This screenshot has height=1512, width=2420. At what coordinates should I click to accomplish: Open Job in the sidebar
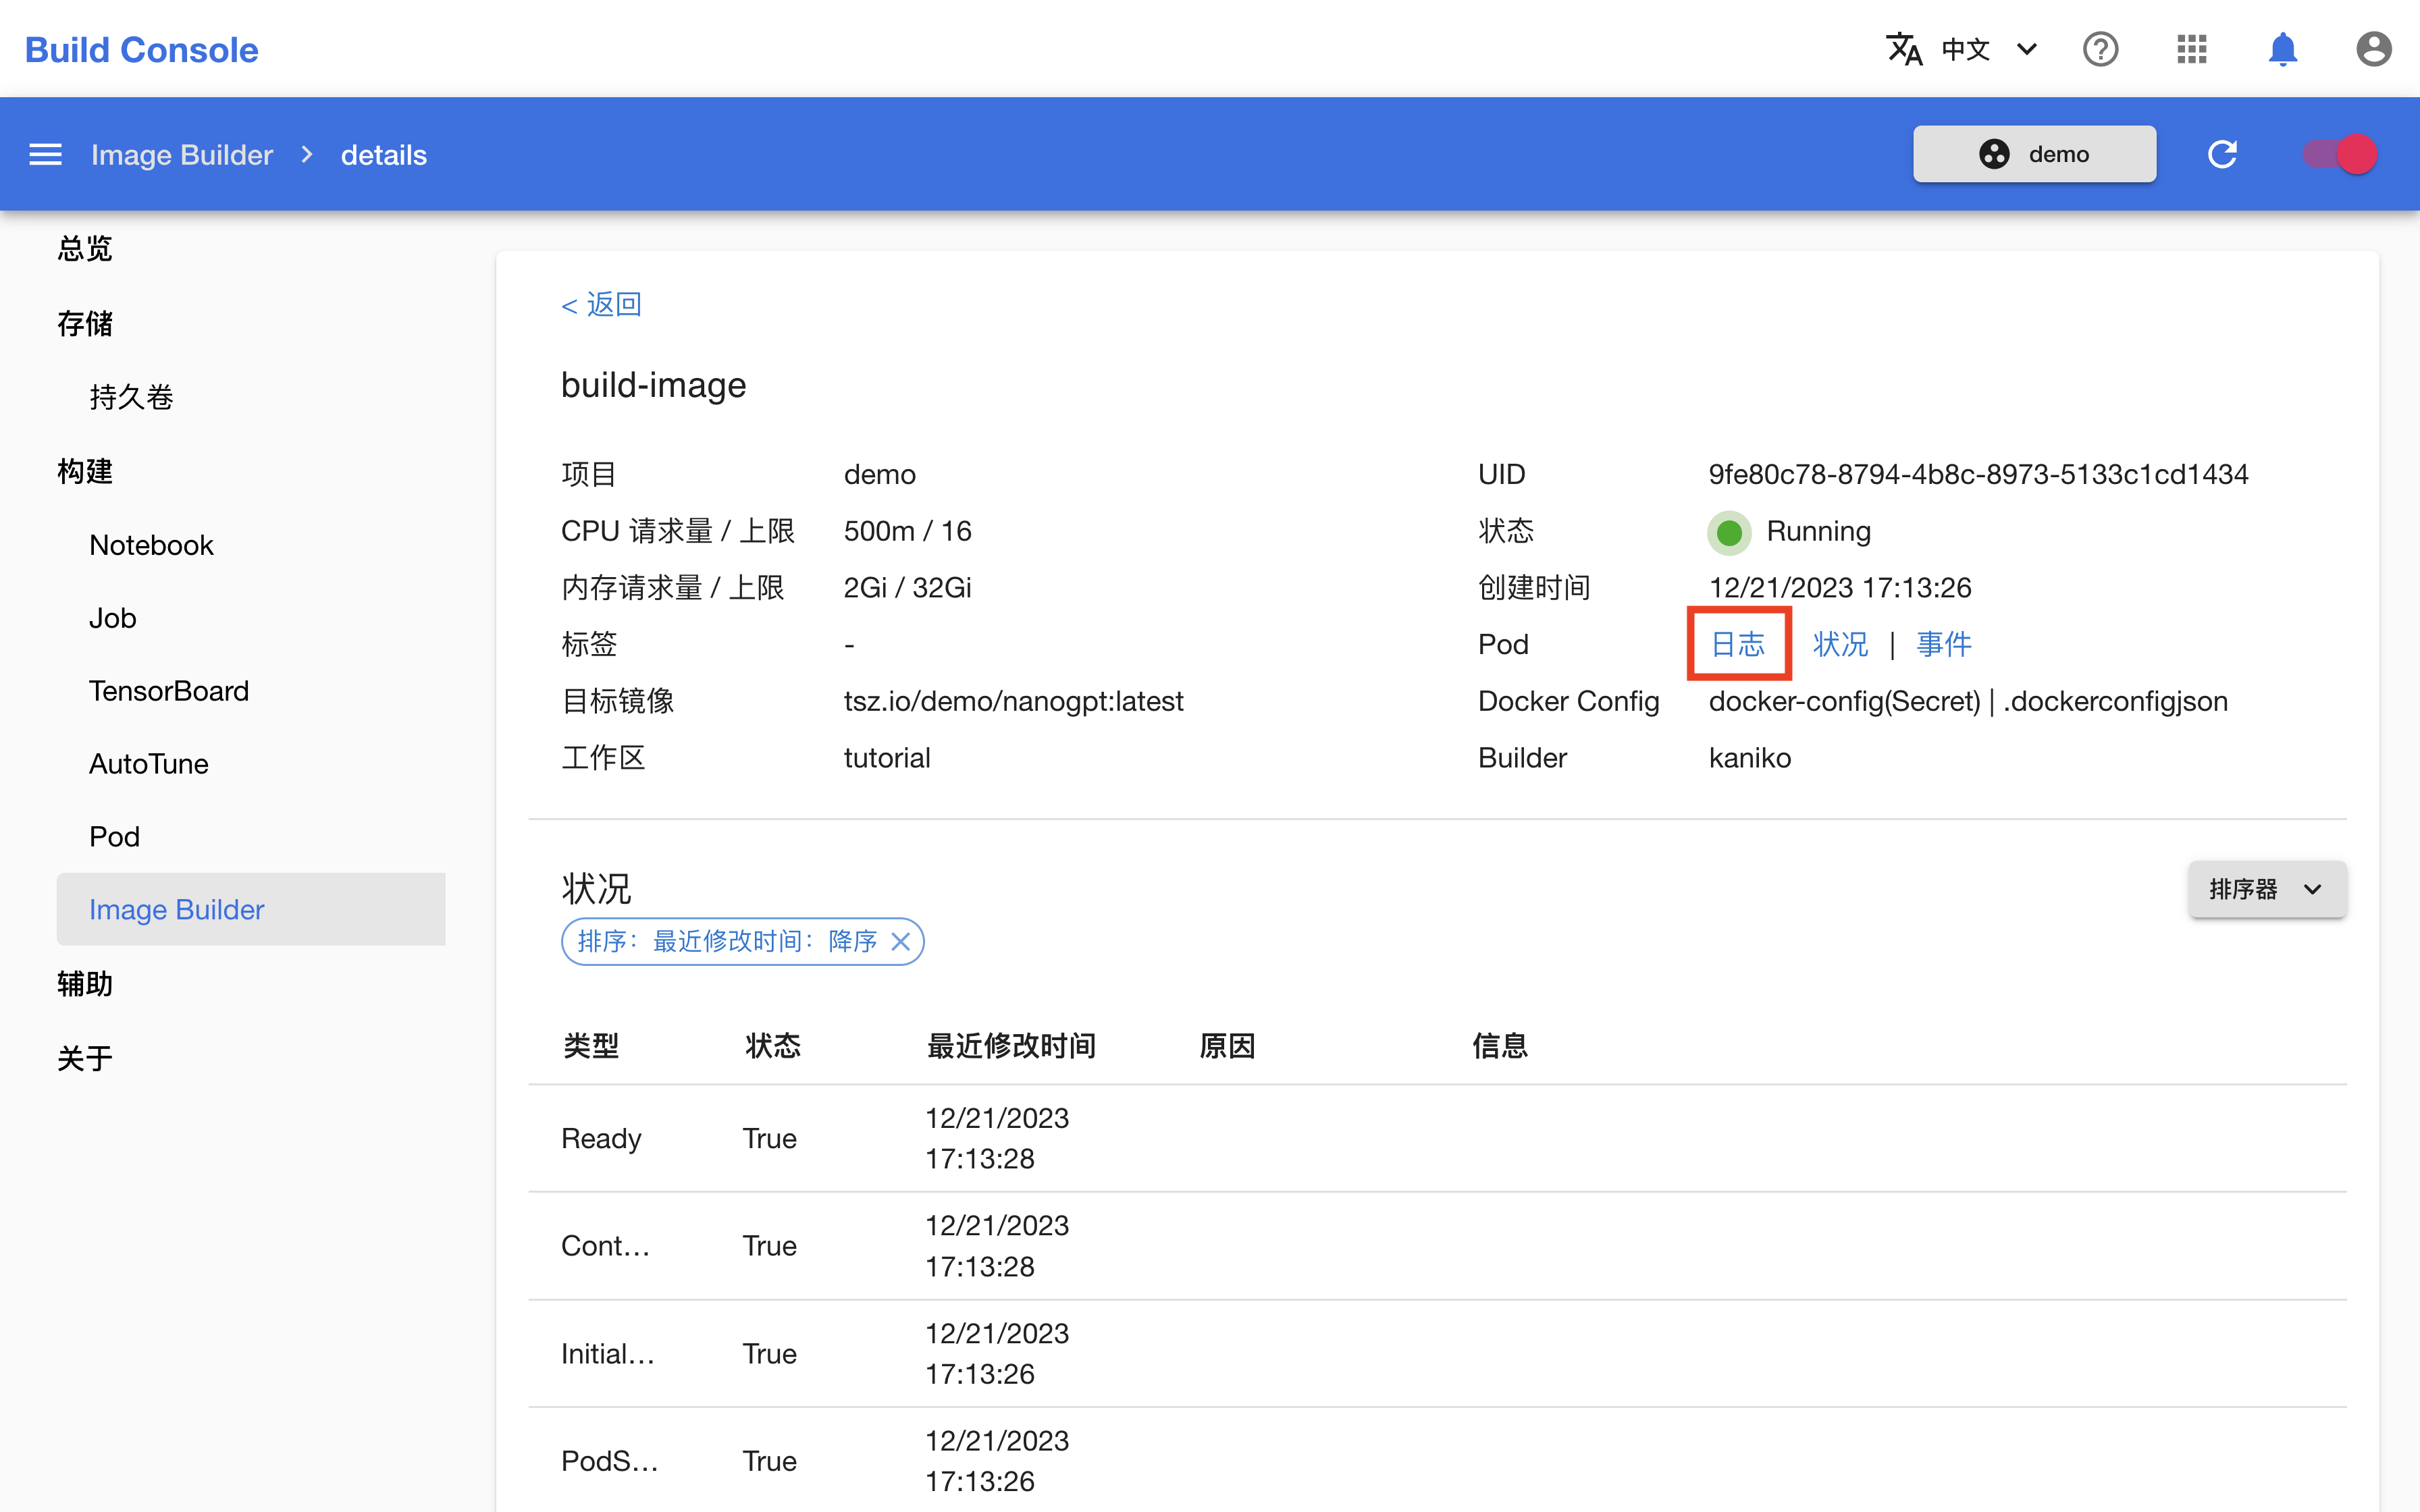pos(112,618)
